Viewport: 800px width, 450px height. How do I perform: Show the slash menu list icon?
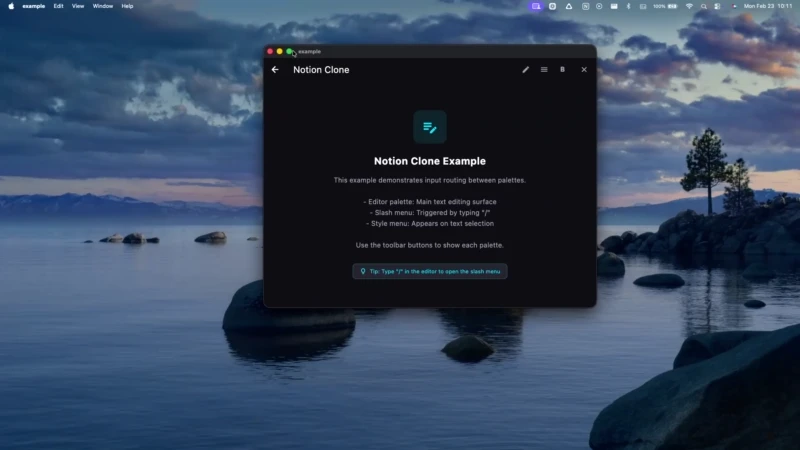coord(544,69)
